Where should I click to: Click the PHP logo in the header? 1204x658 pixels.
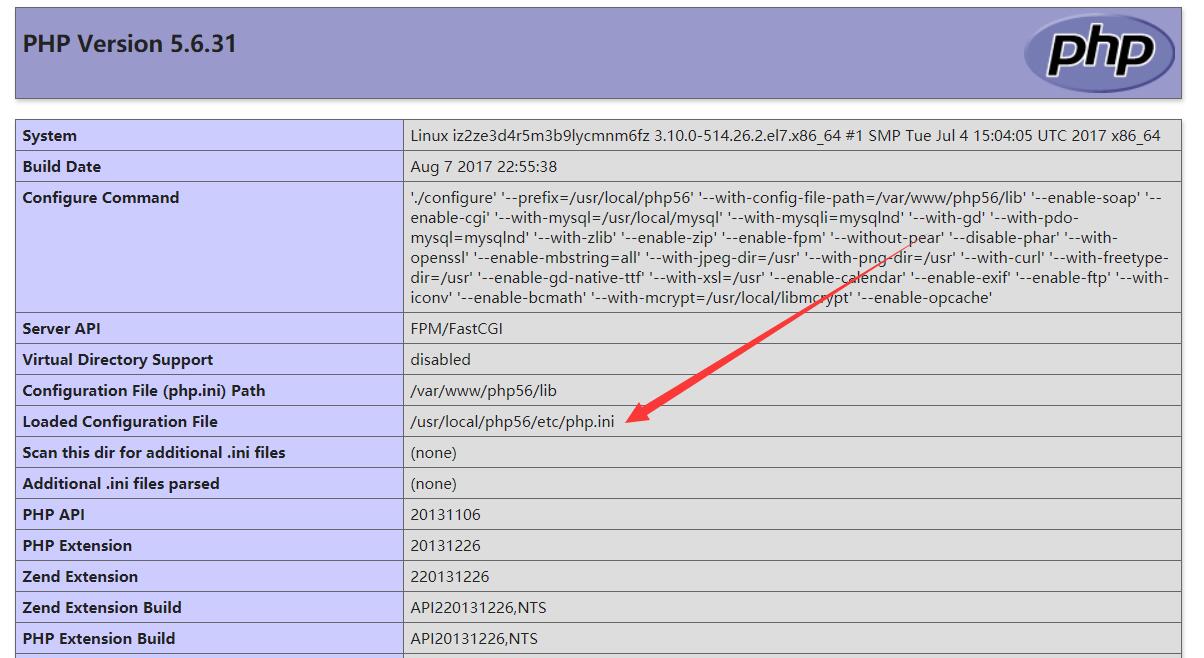pyautogui.click(x=1099, y=53)
